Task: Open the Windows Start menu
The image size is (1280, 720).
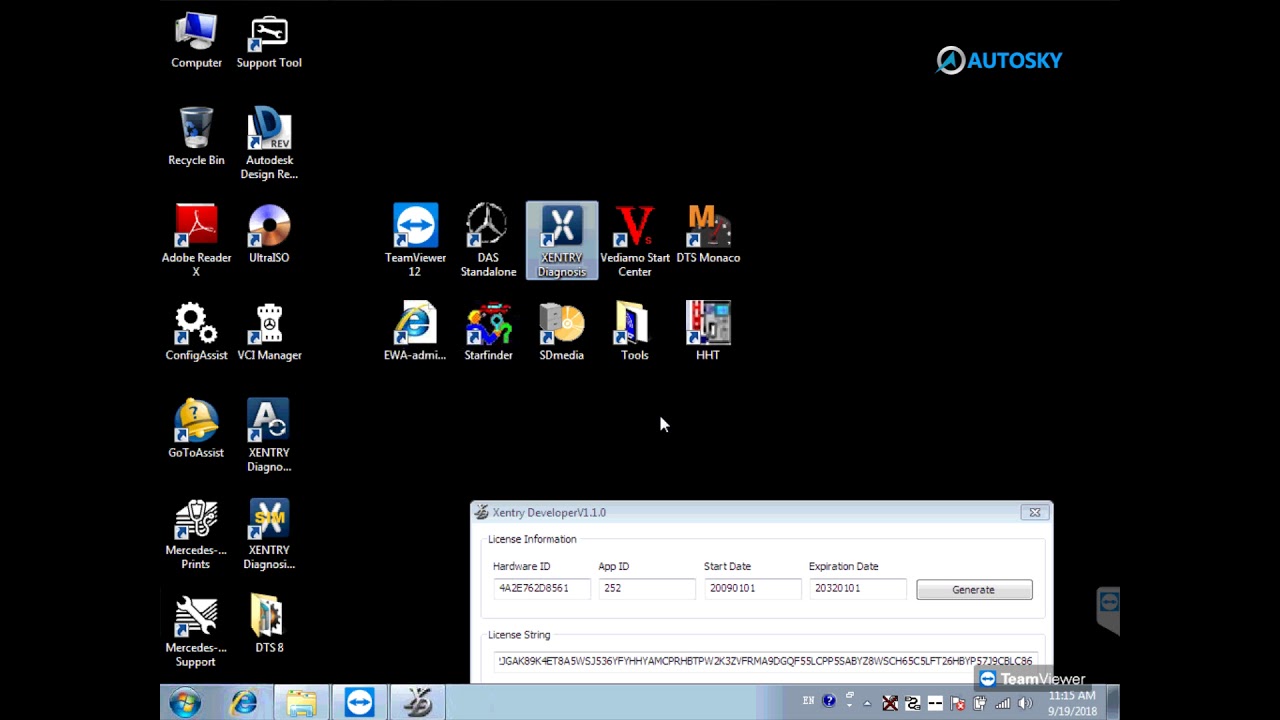Action: (185, 703)
